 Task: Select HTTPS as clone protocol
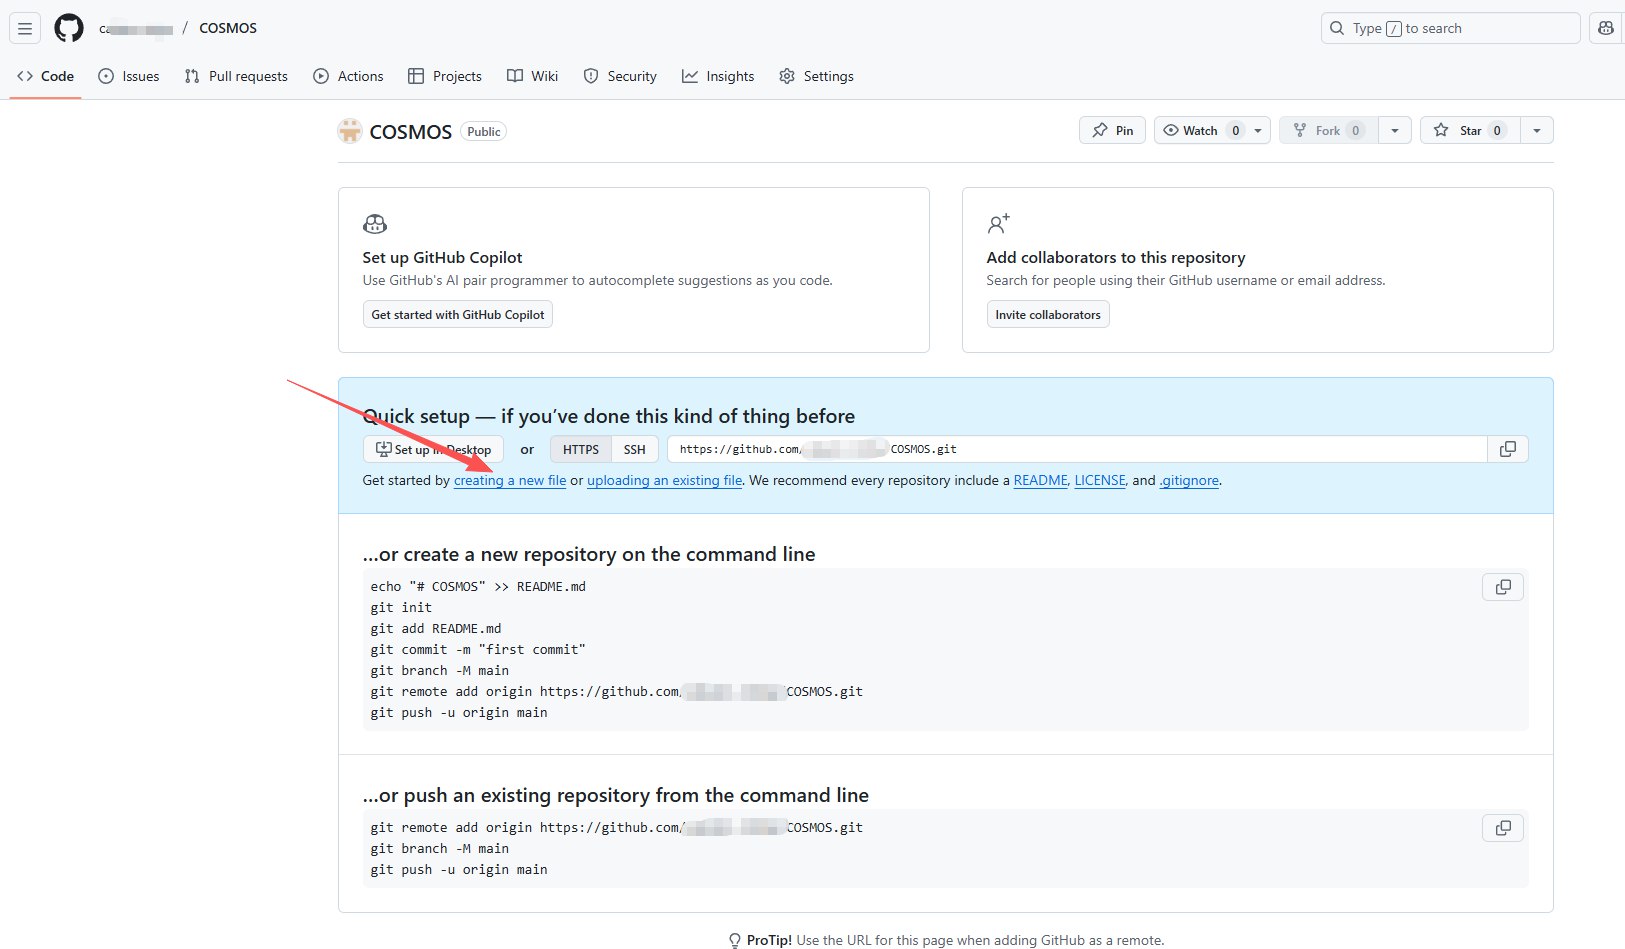tap(580, 449)
